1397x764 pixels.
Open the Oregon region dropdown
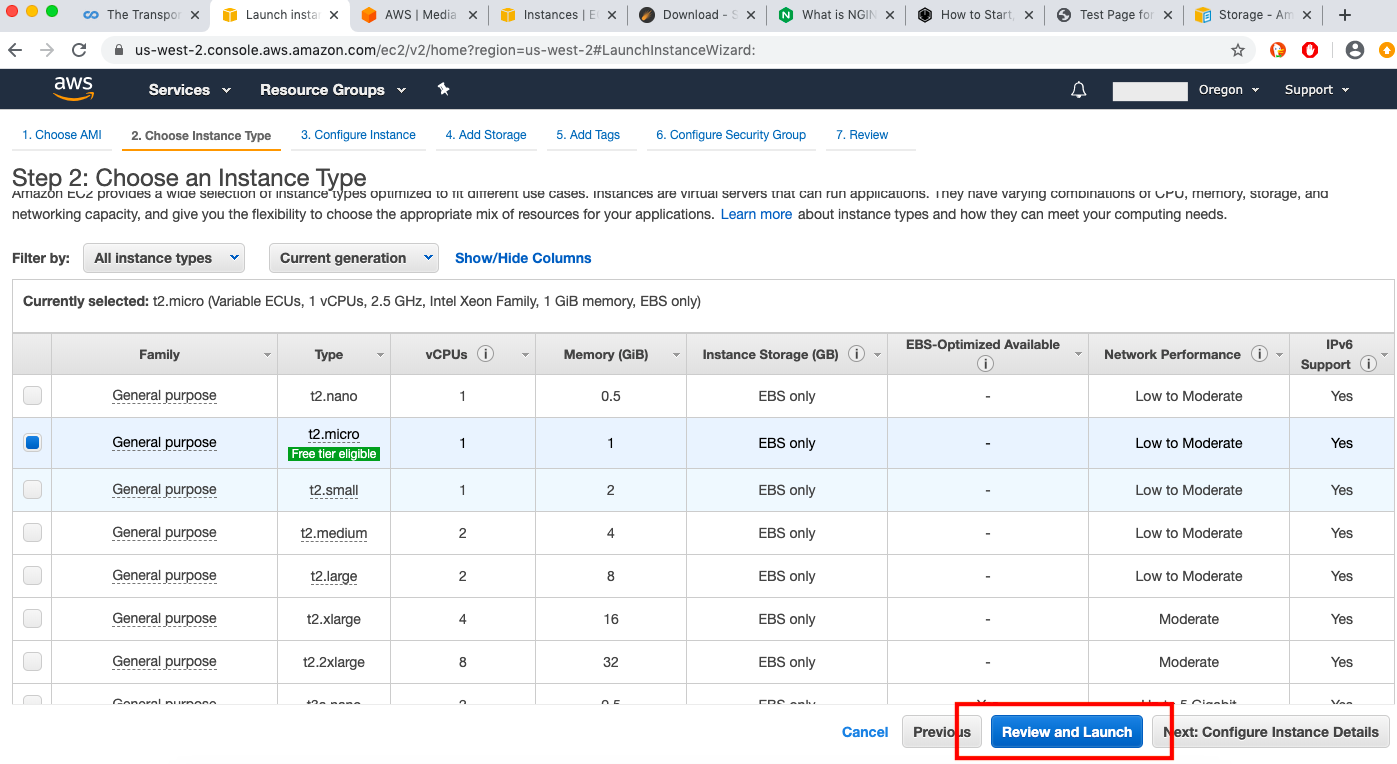point(1228,90)
